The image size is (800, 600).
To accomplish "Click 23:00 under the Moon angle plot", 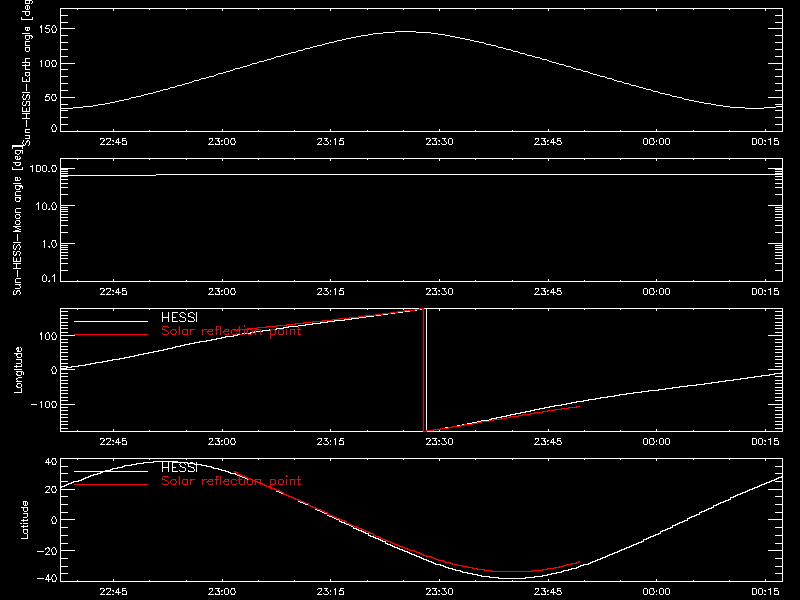I will [x=222, y=291].
